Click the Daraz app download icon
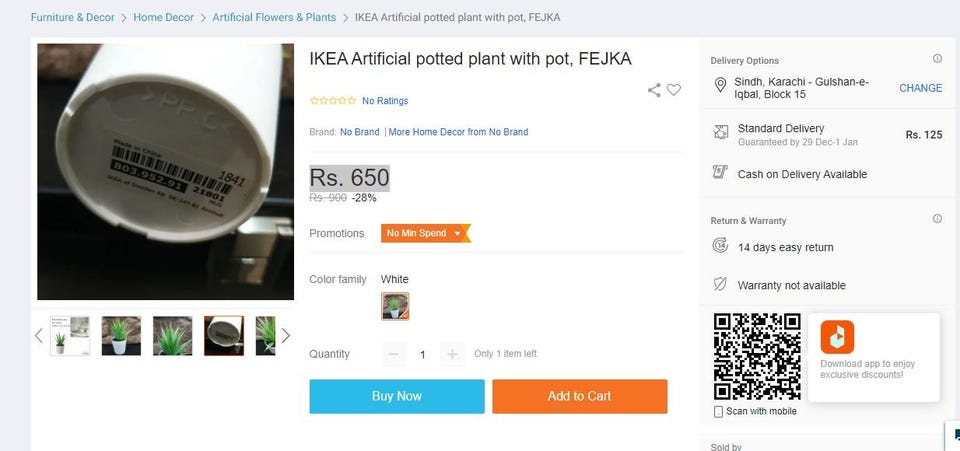960x451 pixels. (x=837, y=337)
